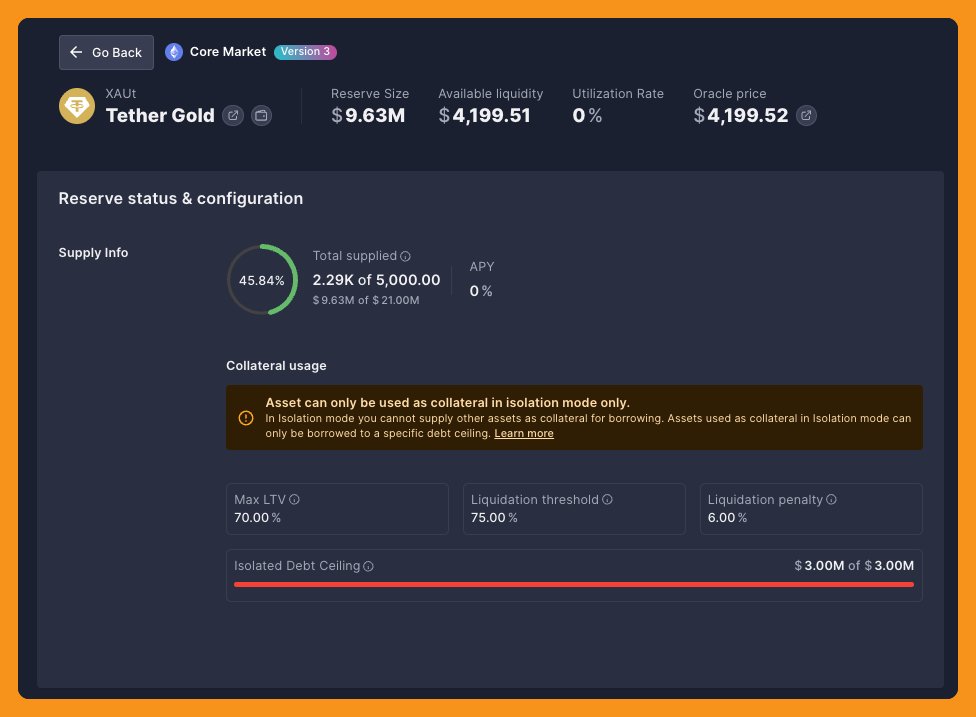Click the Version 3 badge

[x=307, y=52]
